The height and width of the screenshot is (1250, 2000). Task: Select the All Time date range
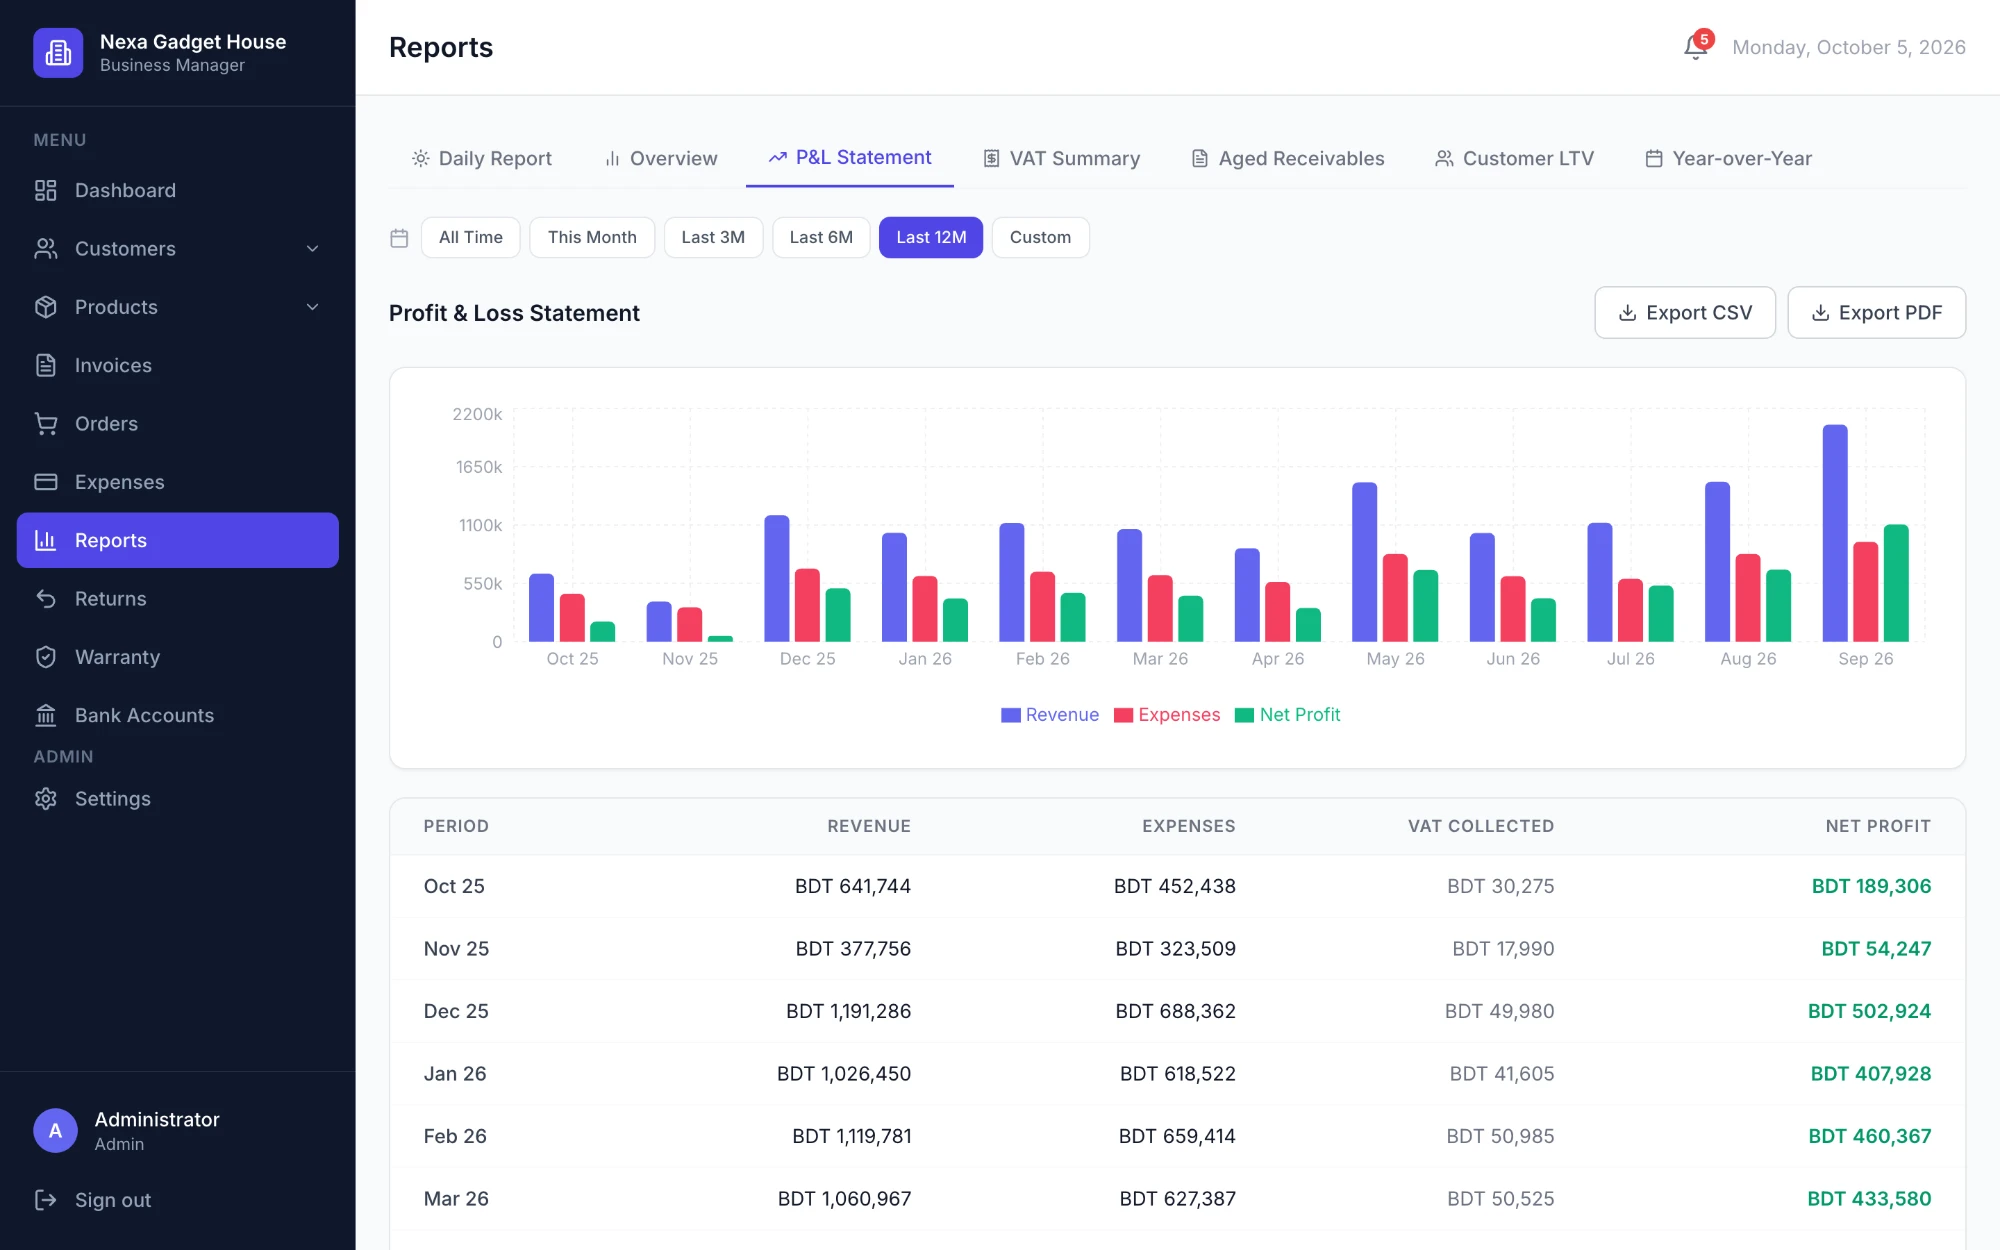point(471,238)
